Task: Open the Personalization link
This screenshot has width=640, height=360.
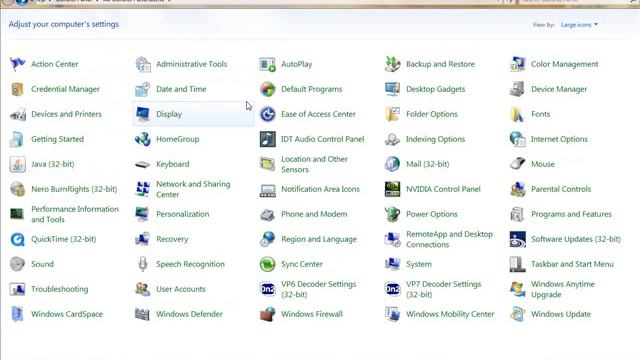Action: 182,214
